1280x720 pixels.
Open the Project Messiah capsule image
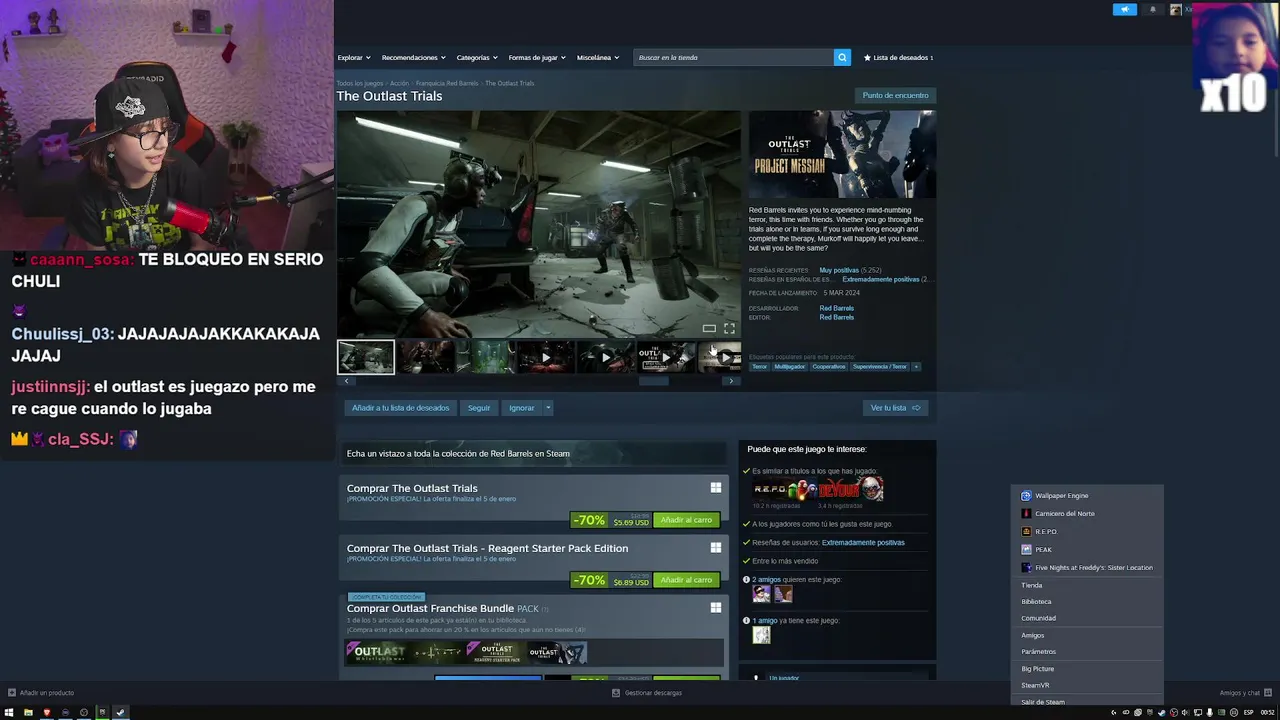[x=842, y=154]
